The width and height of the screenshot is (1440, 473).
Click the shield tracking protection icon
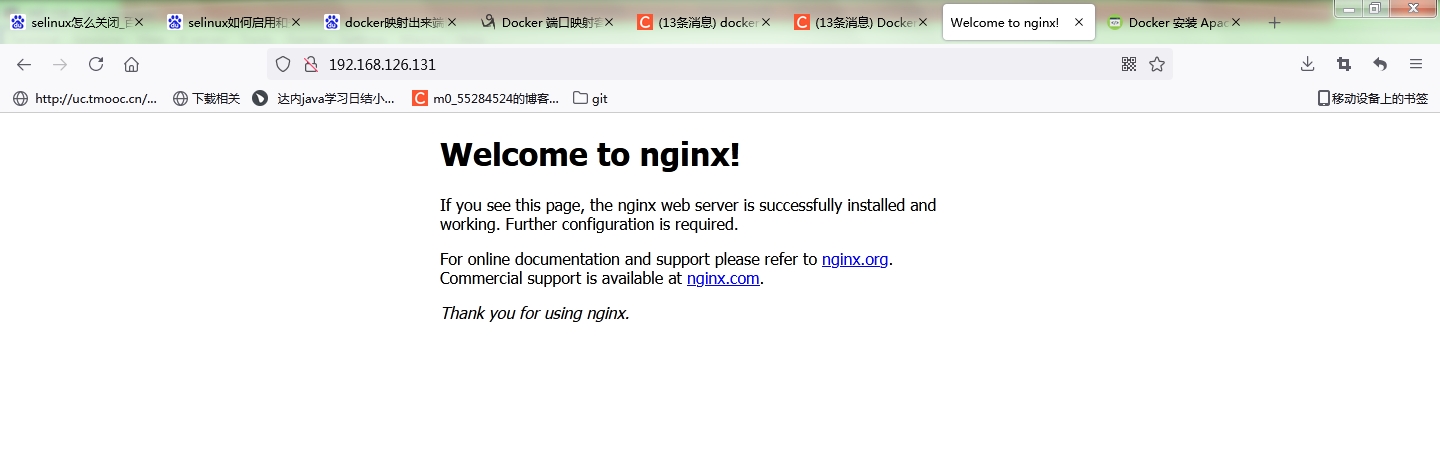283,64
